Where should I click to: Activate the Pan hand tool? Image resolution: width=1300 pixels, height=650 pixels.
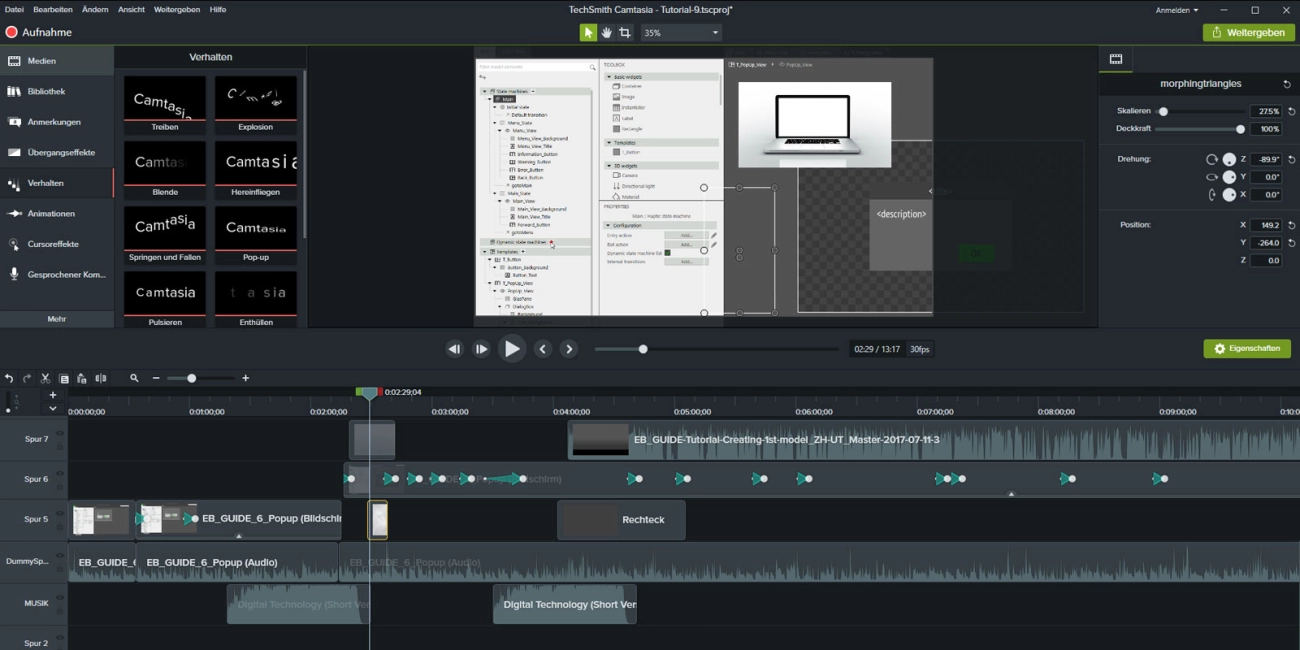(606, 32)
